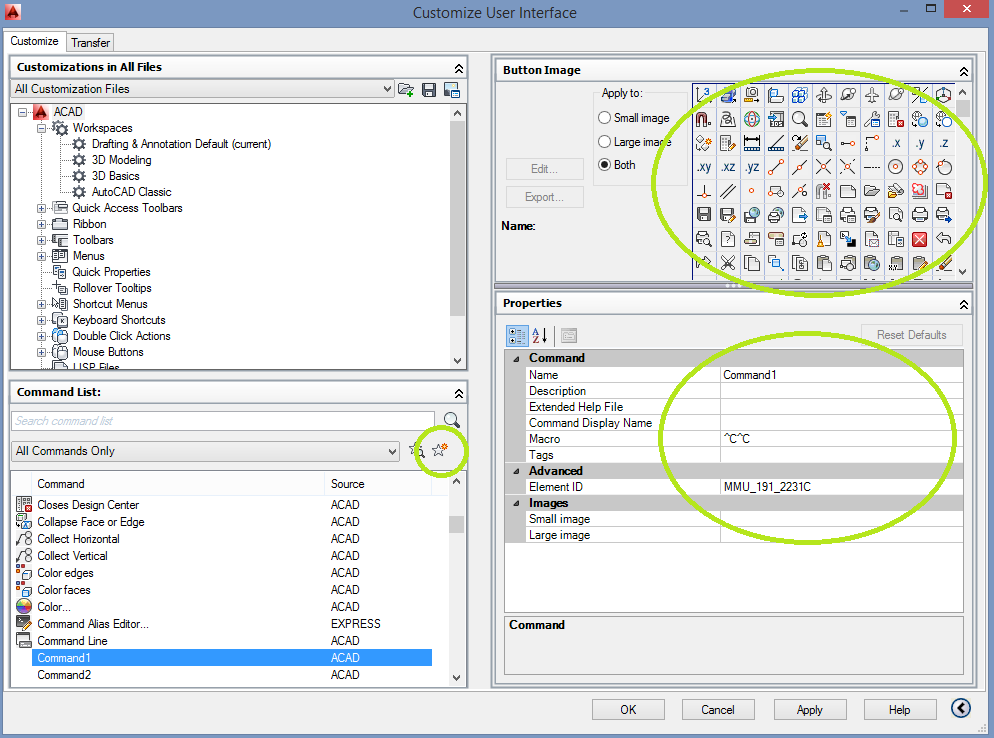Sort properties alphabetically with the A-Z icon
Viewport: 994px width, 738px height.
(x=539, y=335)
